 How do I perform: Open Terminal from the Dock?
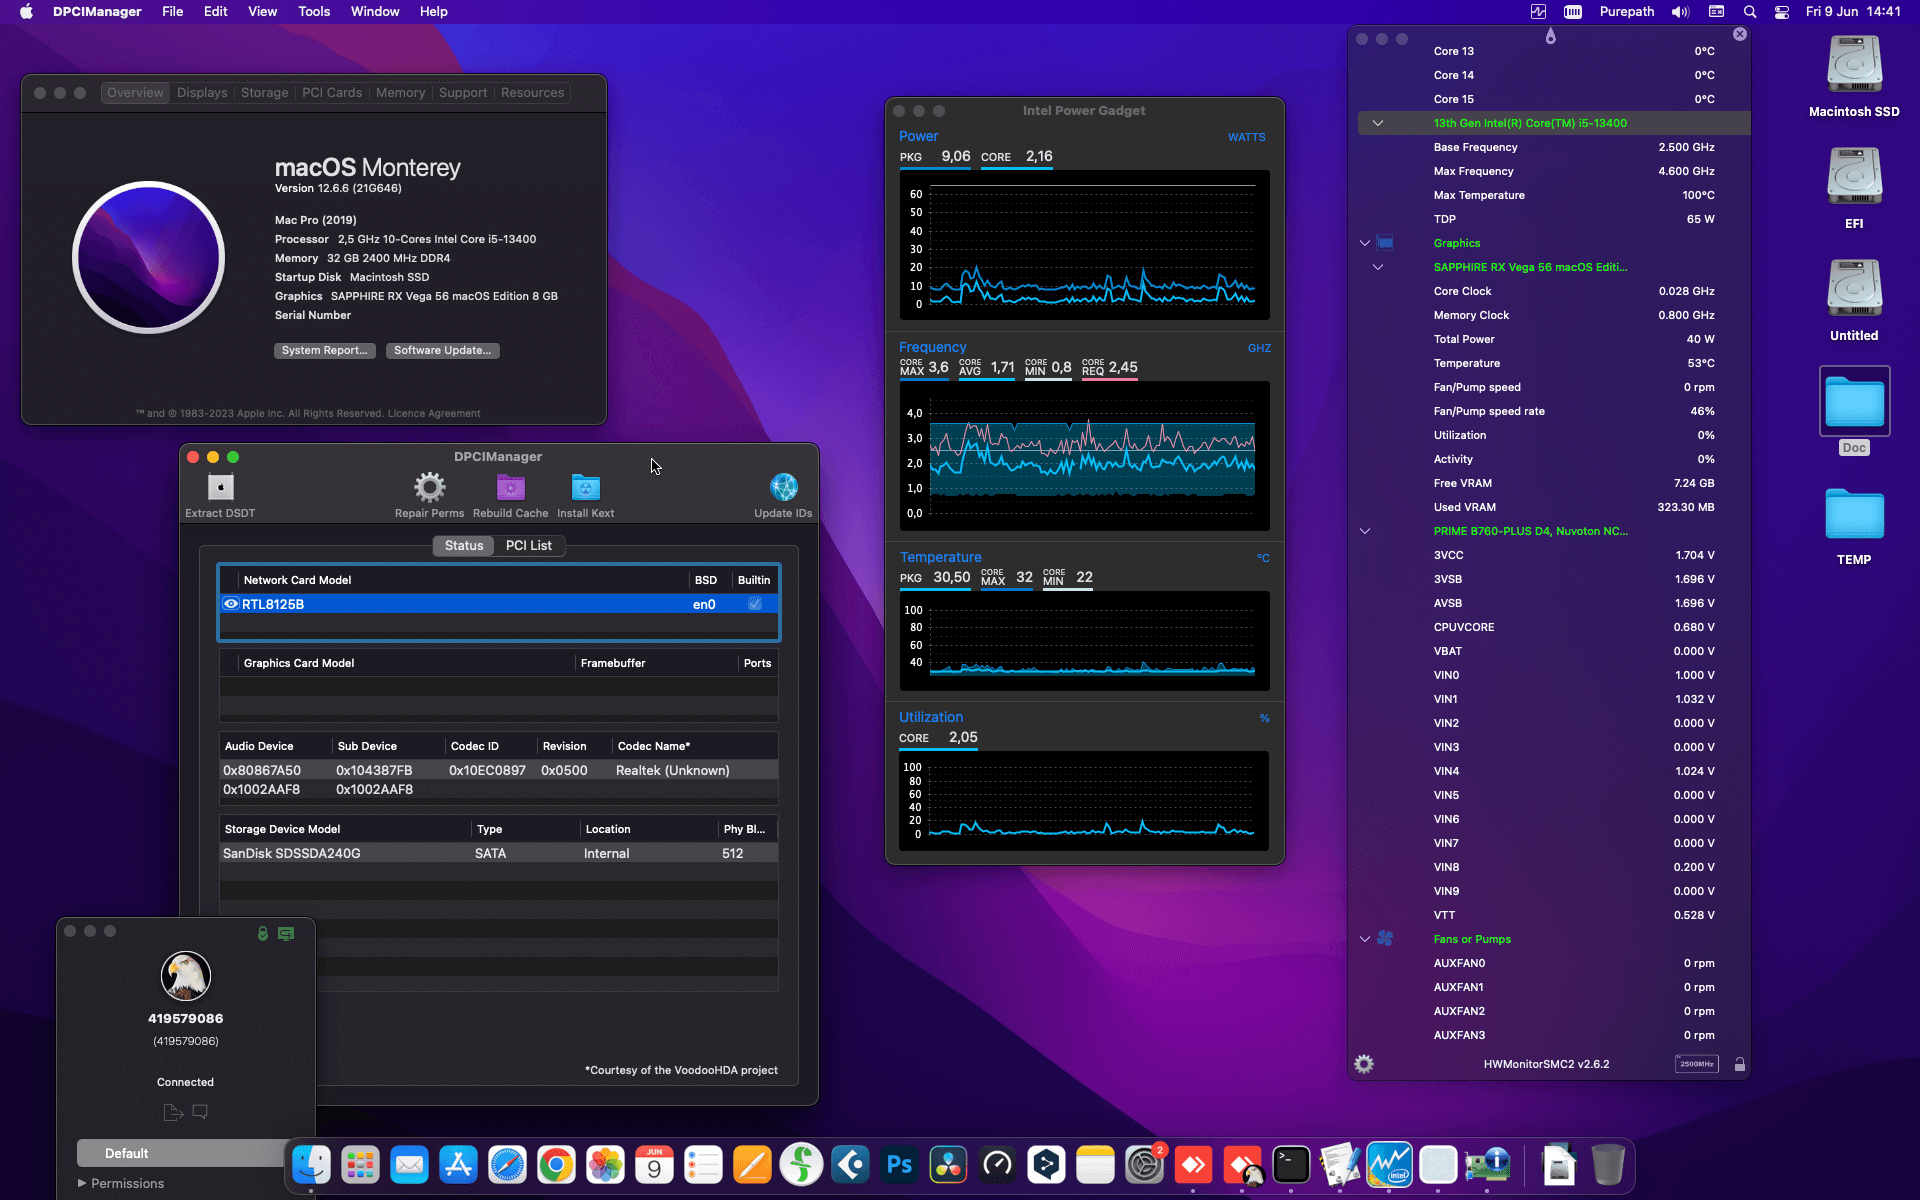(x=1291, y=1165)
